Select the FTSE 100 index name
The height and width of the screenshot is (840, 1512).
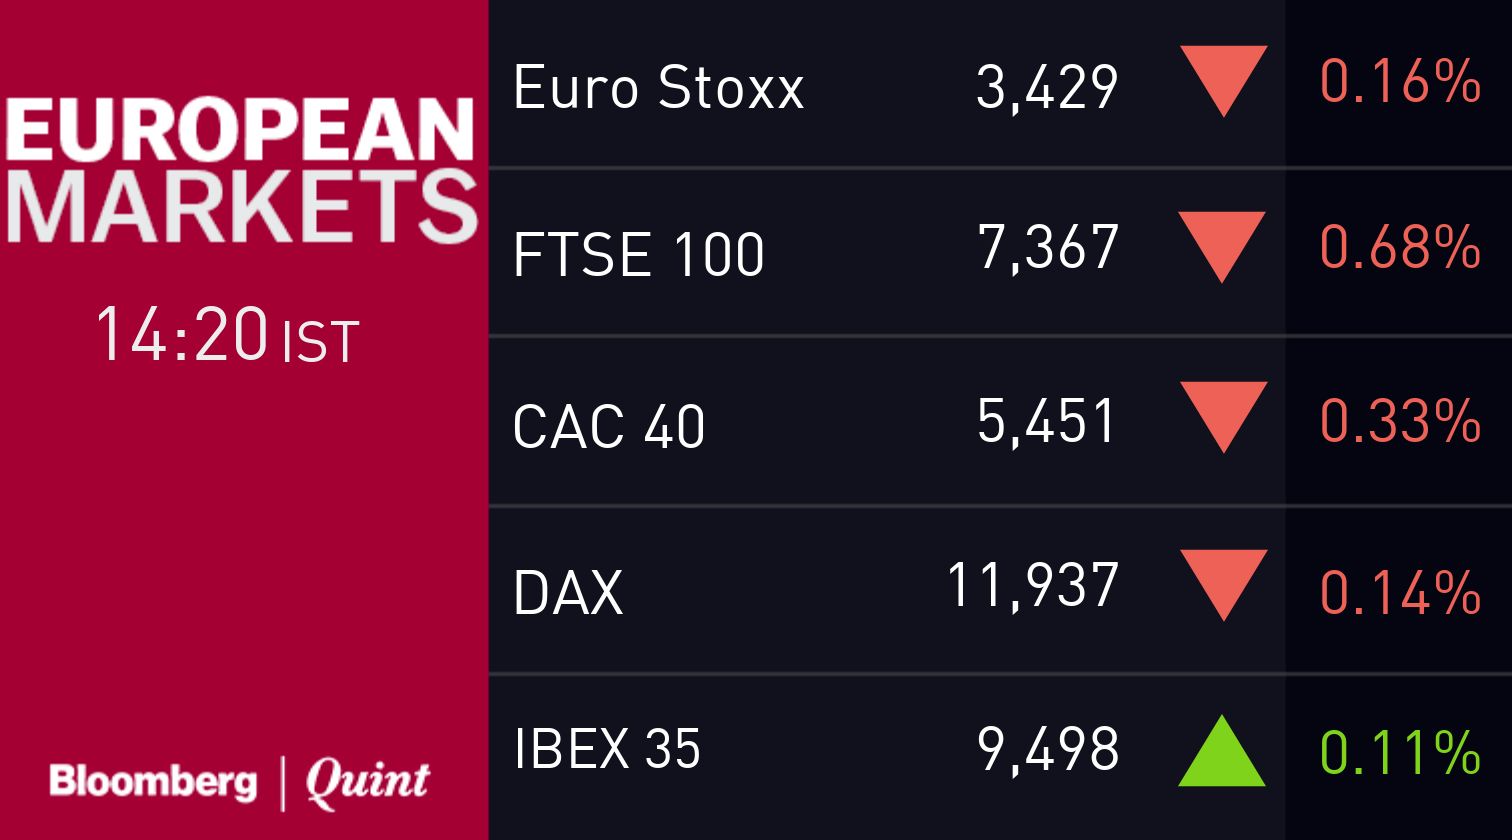(x=638, y=254)
